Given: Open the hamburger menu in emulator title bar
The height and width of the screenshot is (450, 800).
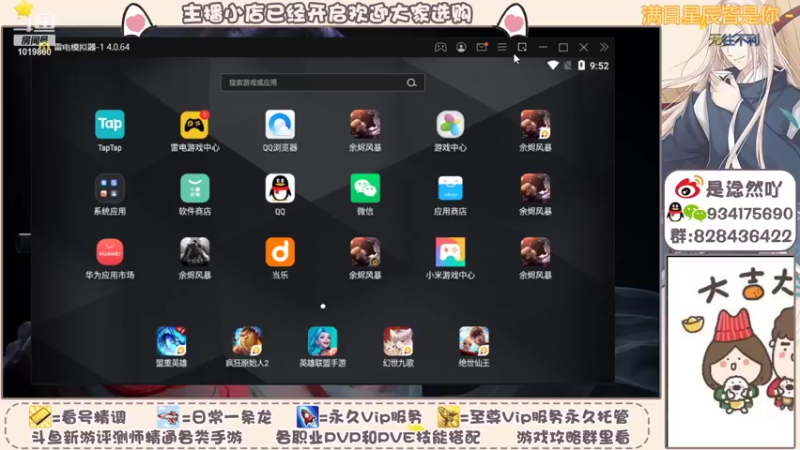Looking at the screenshot, I should point(502,47).
